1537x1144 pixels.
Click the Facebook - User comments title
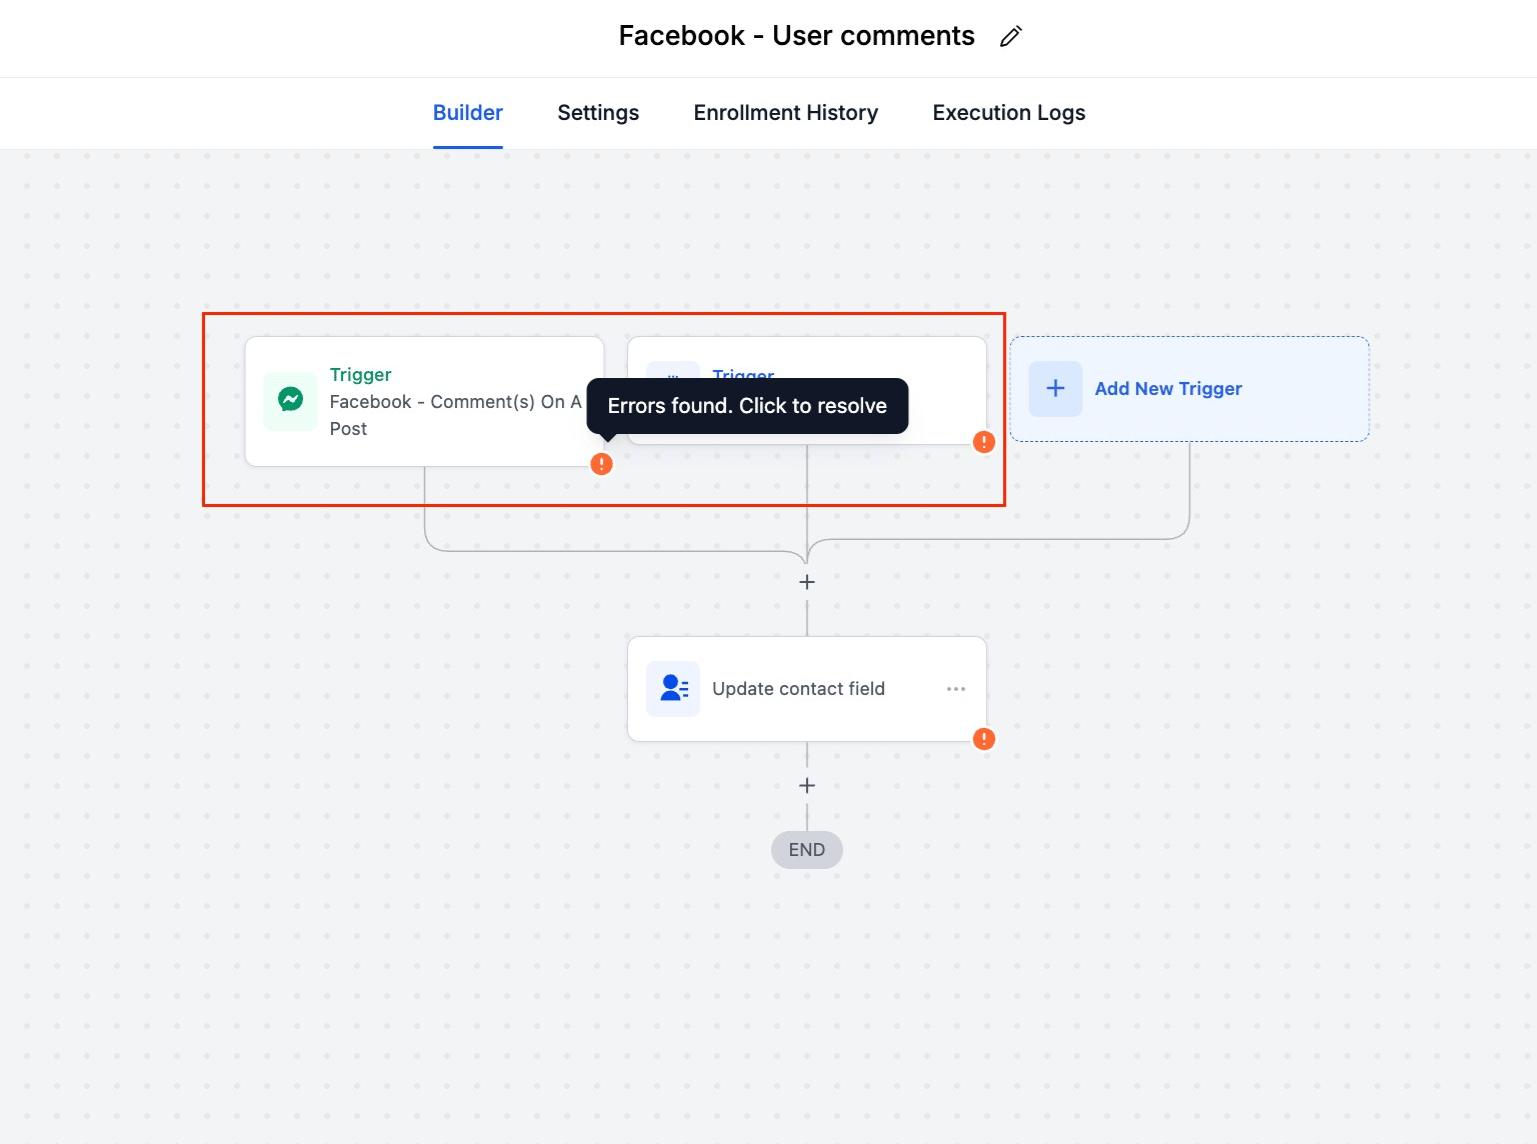[796, 36]
